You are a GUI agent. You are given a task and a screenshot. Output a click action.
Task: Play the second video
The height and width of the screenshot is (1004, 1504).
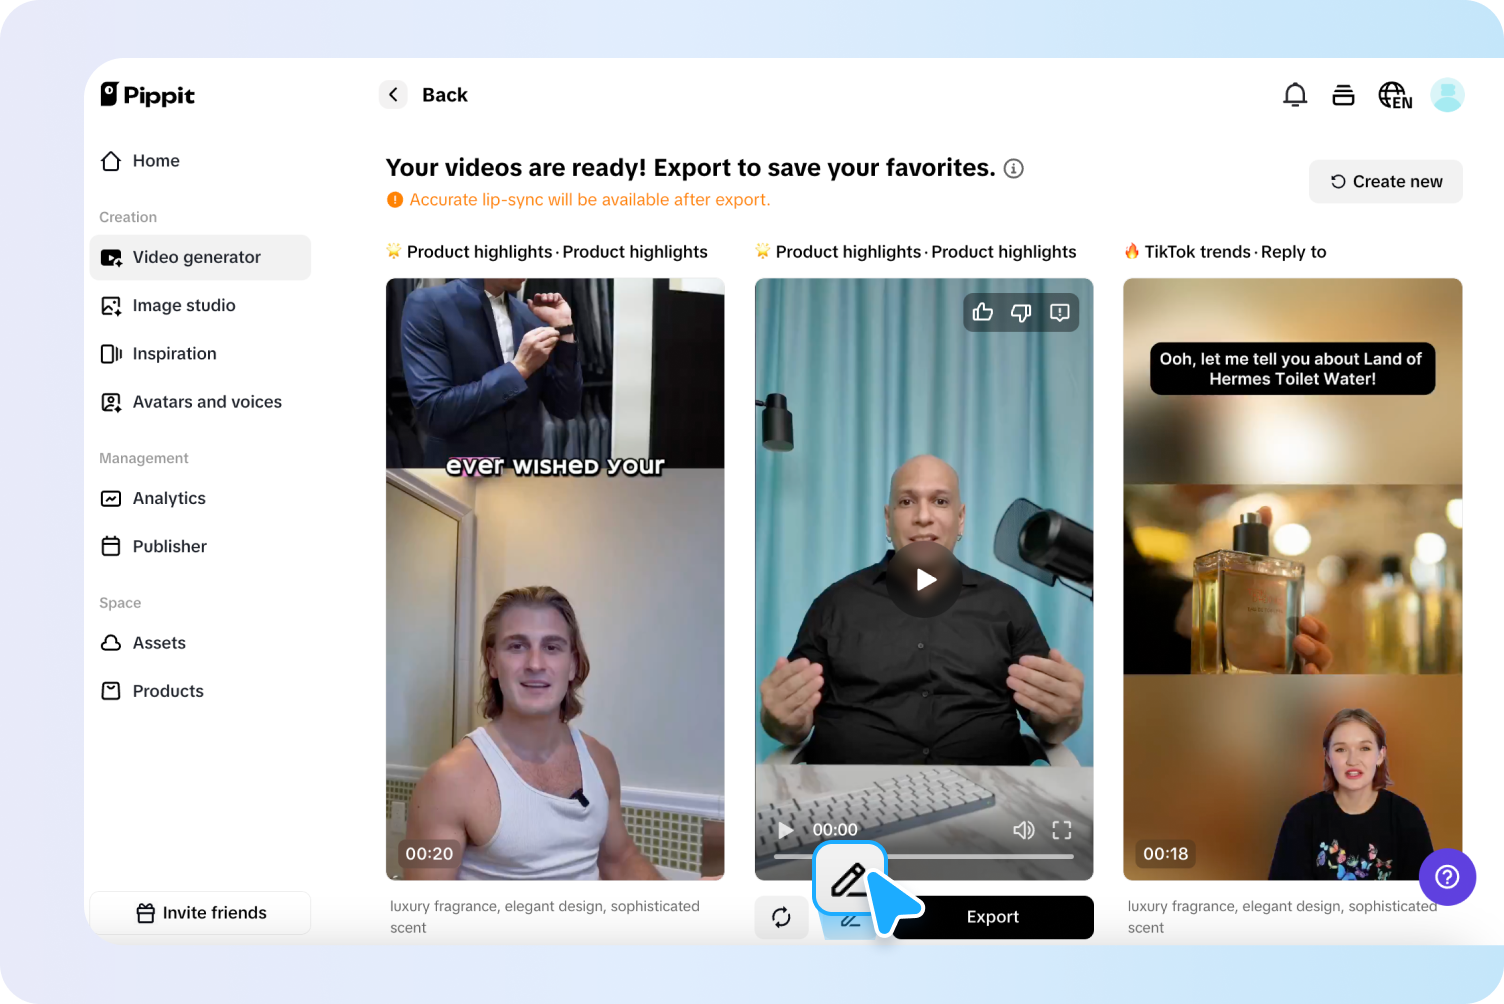(924, 578)
